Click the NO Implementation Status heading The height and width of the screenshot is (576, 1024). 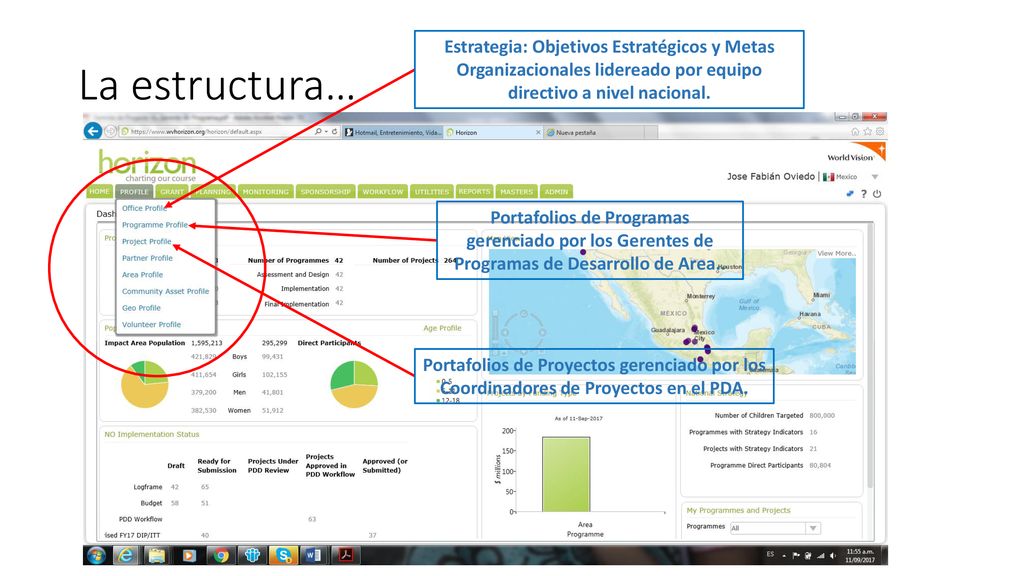[x=152, y=434]
